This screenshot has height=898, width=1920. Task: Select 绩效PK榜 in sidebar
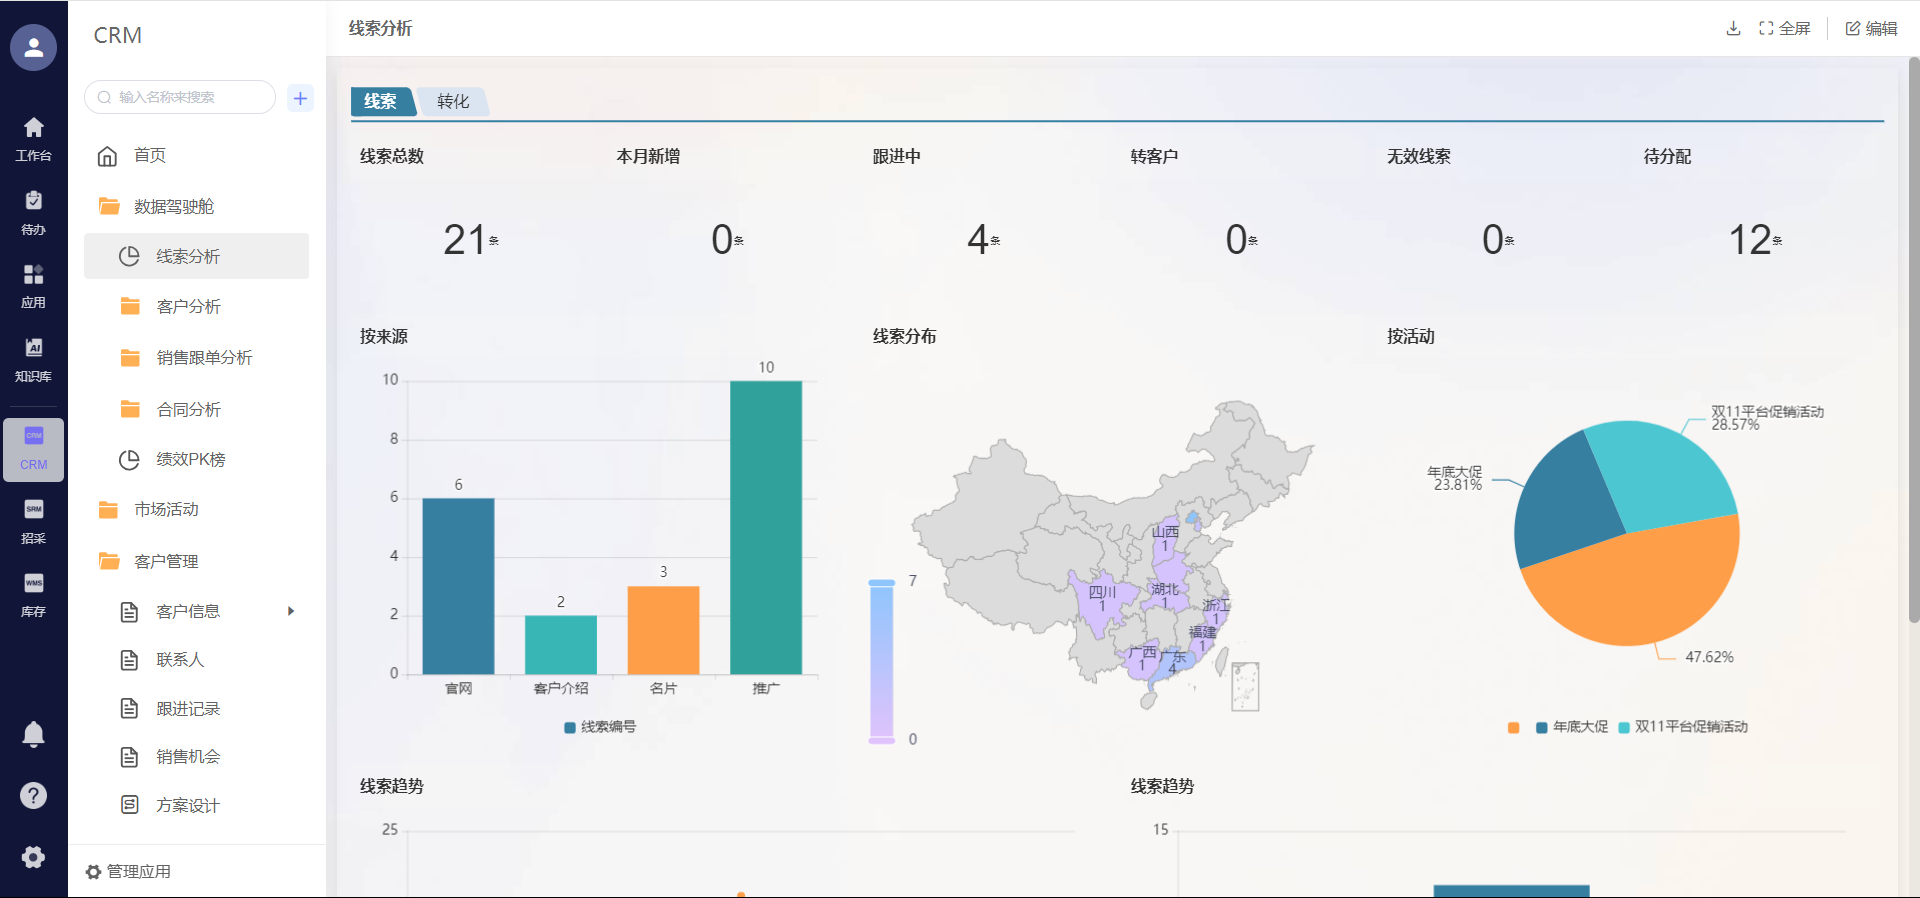pyautogui.click(x=190, y=460)
